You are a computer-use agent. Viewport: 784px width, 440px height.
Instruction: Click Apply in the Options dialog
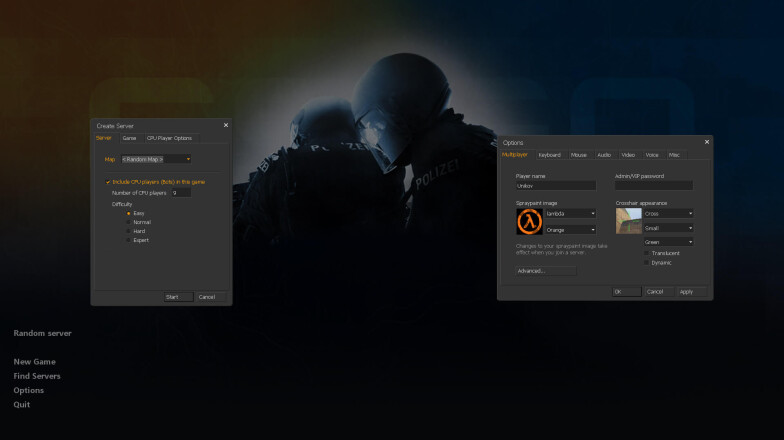pos(691,292)
